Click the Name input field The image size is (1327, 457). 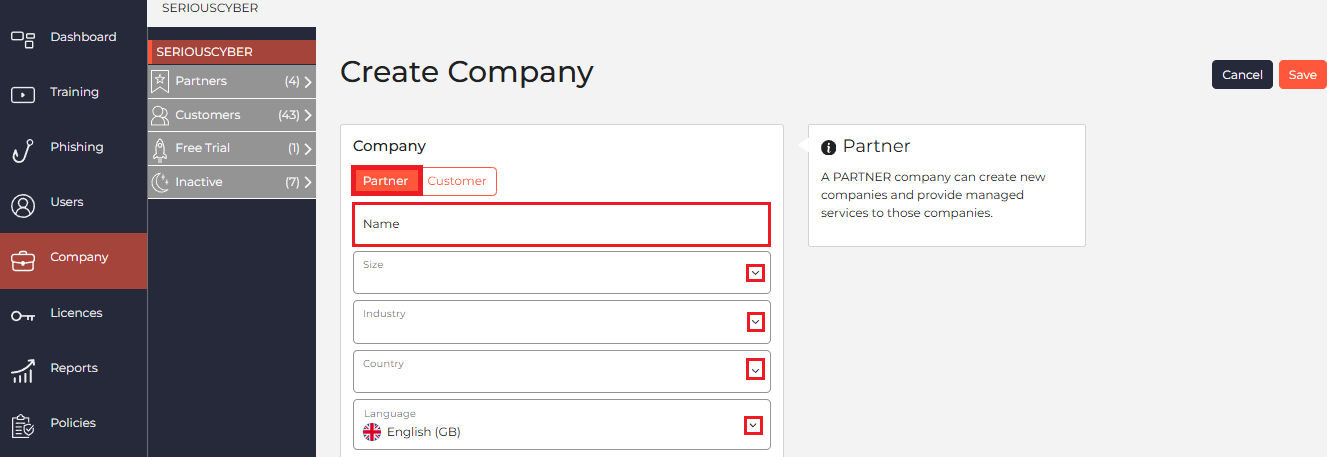tap(561, 224)
